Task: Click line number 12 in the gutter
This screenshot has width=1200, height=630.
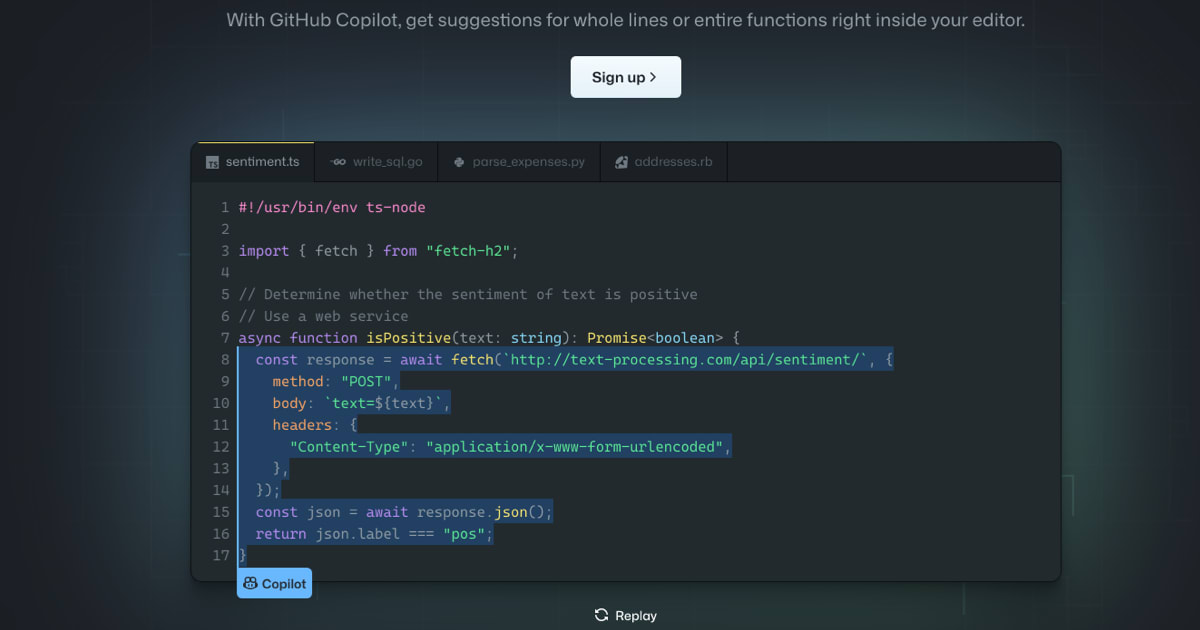Action: pos(221,447)
